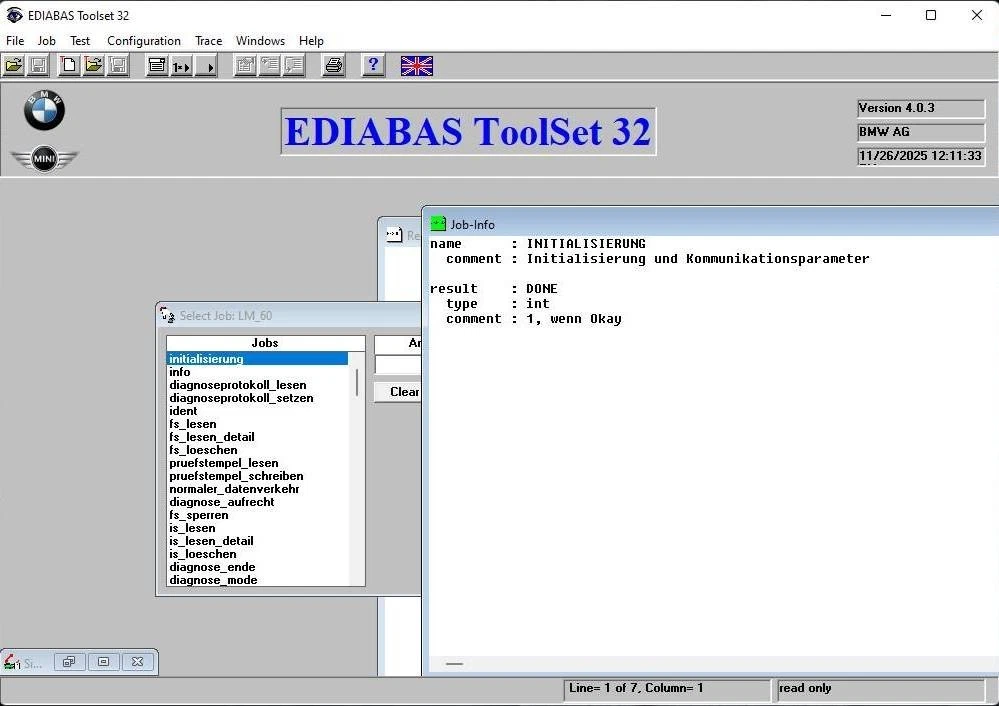
Task: Open help with the blue question mark icon
Action: 373,65
